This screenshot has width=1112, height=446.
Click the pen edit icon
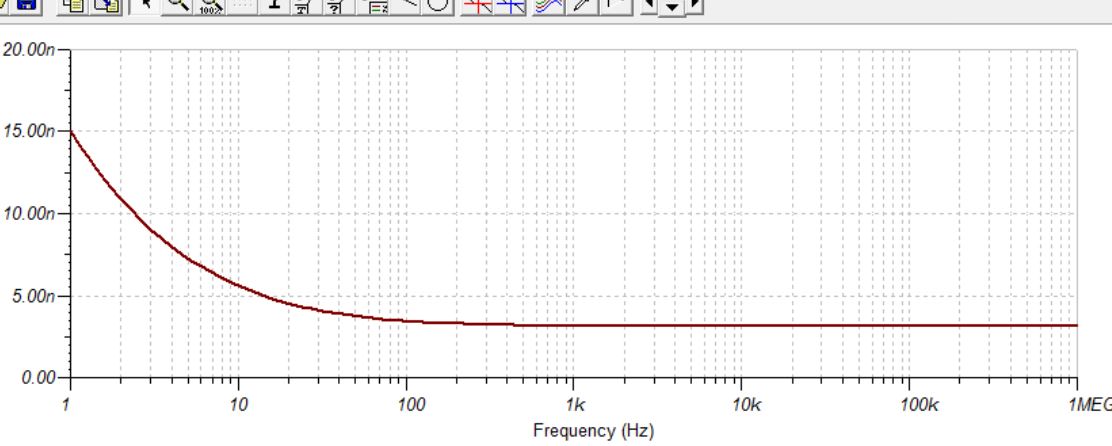pyautogui.click(x=582, y=5)
